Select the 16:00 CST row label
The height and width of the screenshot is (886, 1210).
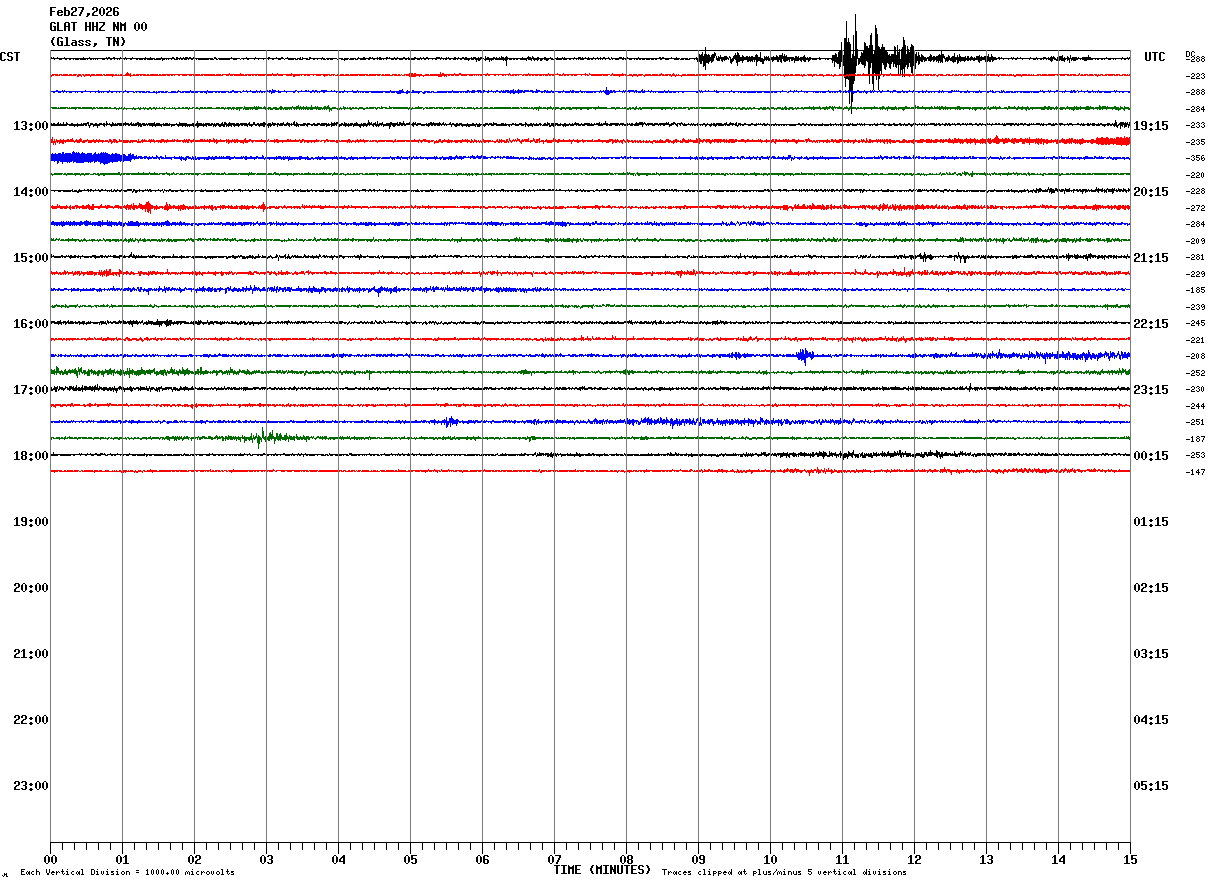click(31, 323)
